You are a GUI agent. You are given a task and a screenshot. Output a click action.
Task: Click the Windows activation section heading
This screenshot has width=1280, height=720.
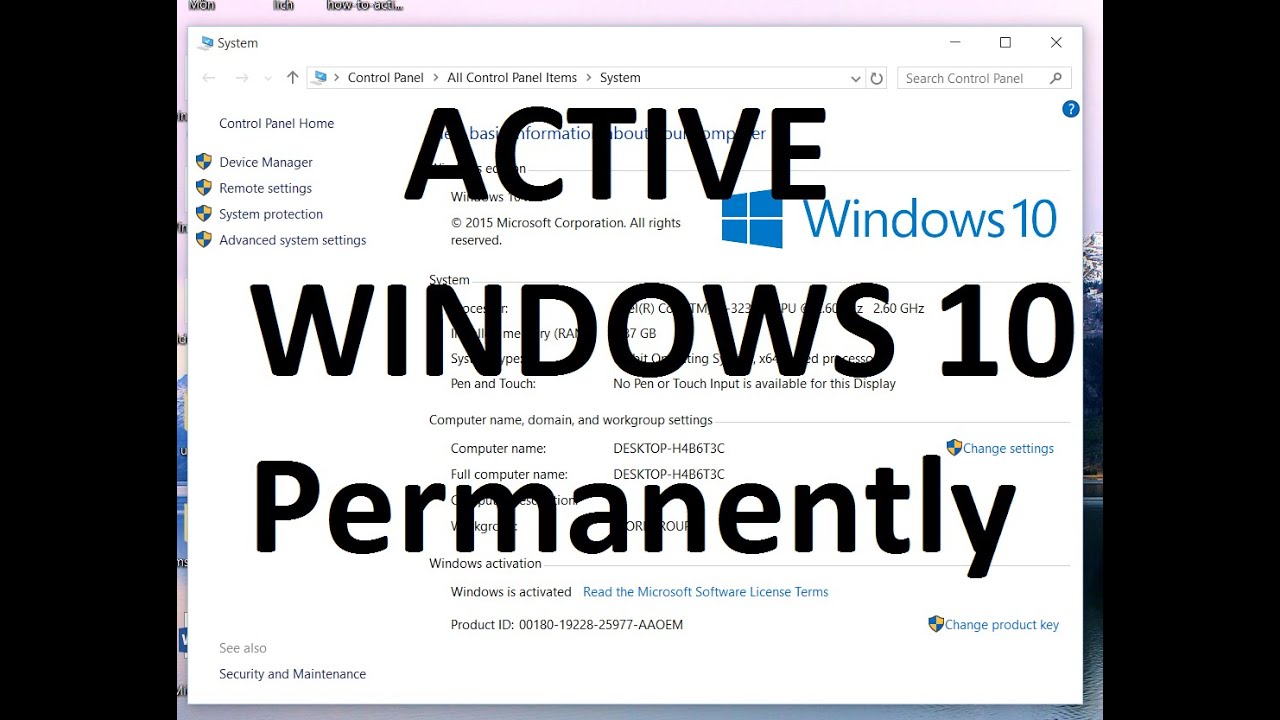click(485, 563)
